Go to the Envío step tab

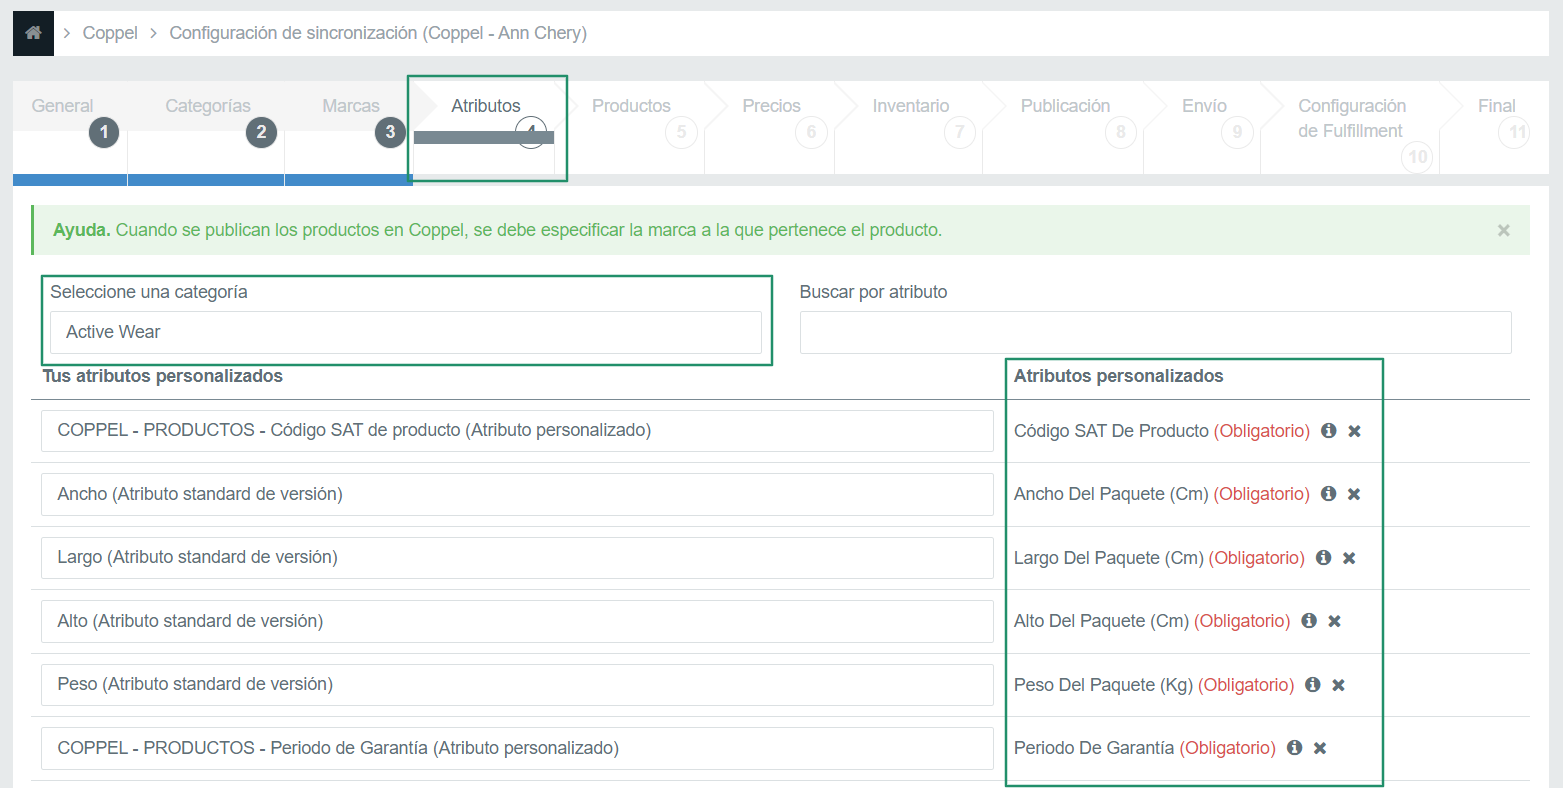click(1202, 127)
